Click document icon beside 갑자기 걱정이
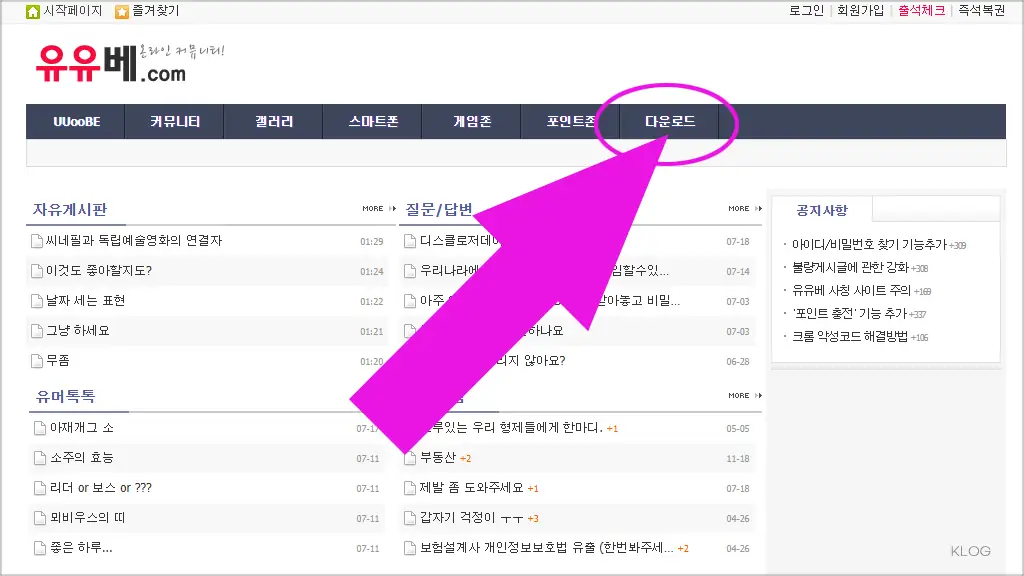Viewport: 1024px width, 576px height. click(x=410, y=519)
